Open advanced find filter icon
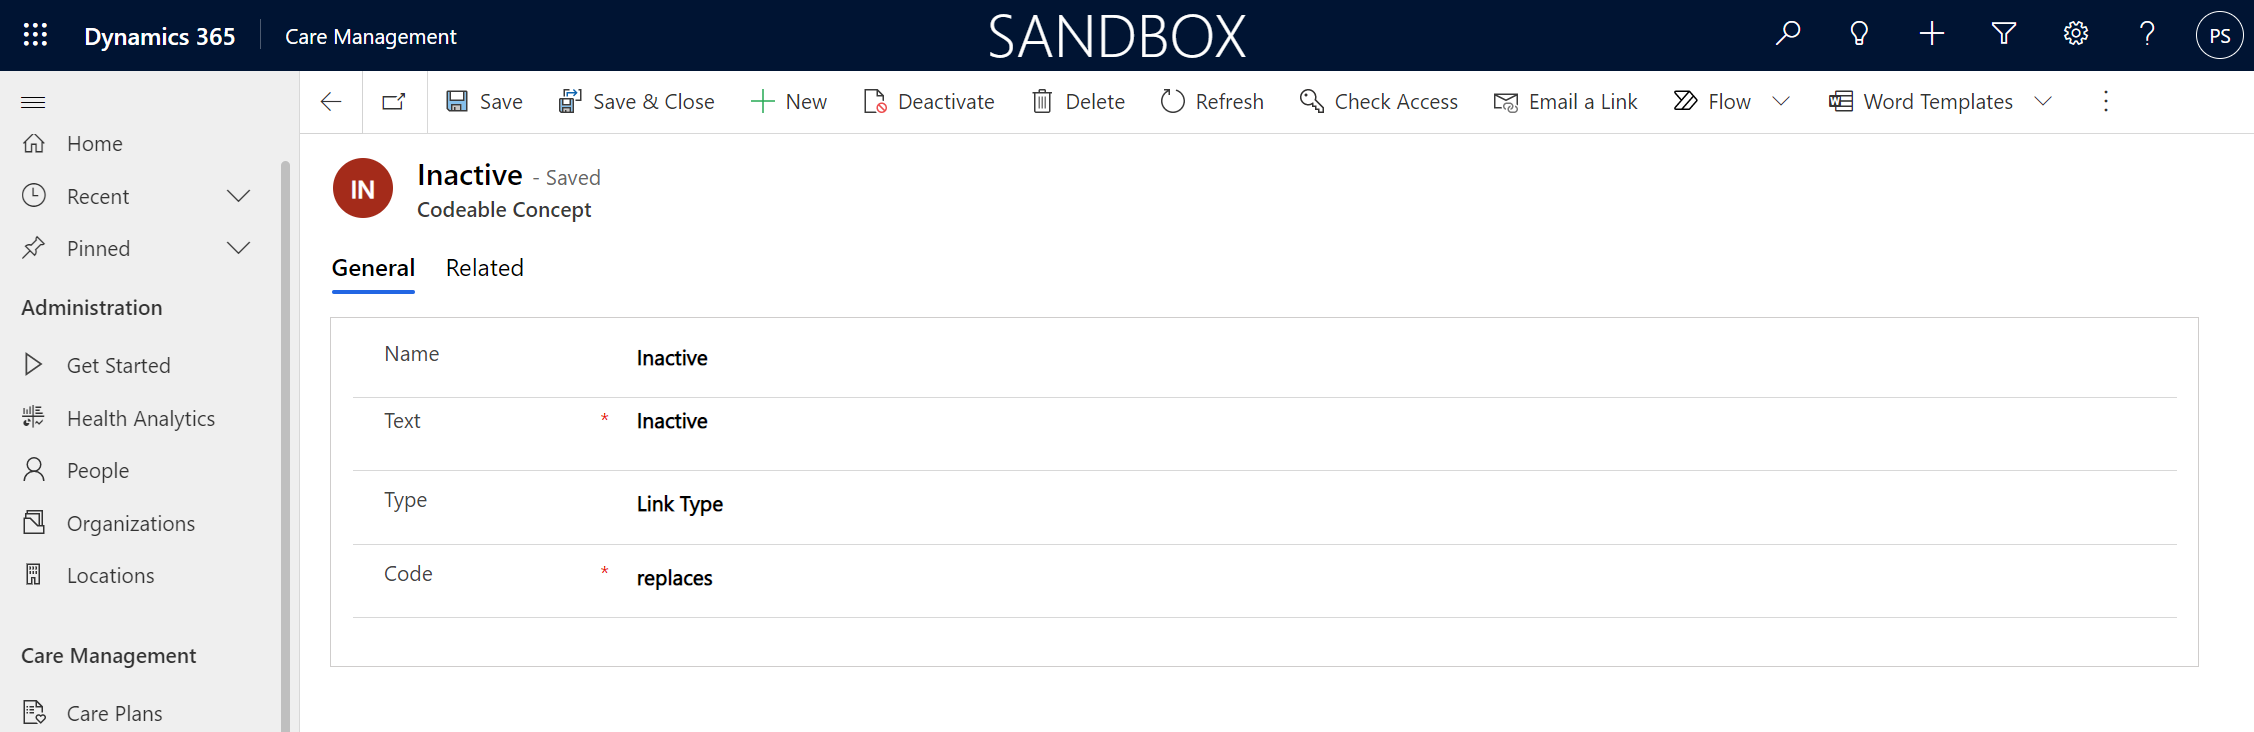 [x=2004, y=35]
